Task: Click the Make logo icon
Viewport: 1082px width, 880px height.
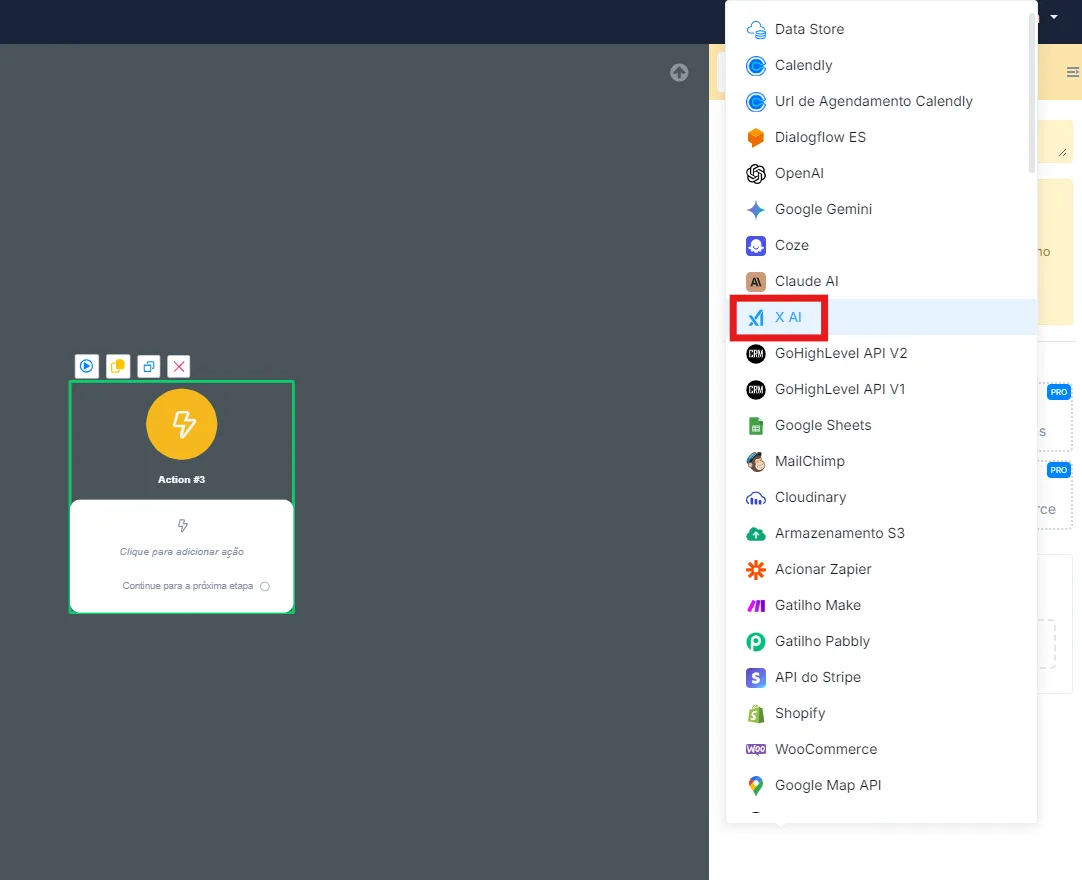Action: [756, 605]
